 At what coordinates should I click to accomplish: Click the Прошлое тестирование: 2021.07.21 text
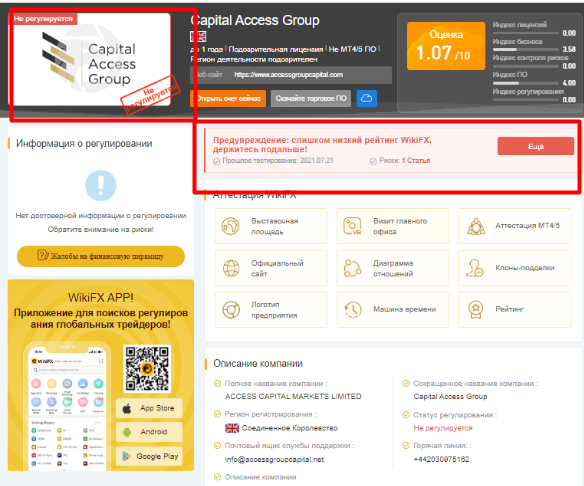click(x=278, y=161)
